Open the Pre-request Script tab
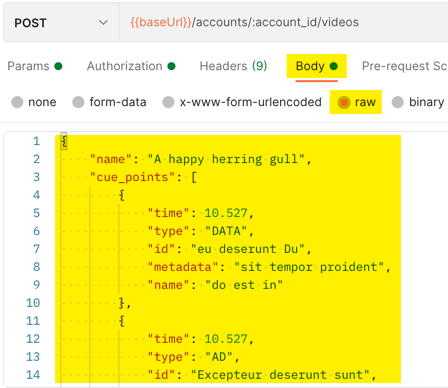The height and width of the screenshot is (388, 448). 405,66
